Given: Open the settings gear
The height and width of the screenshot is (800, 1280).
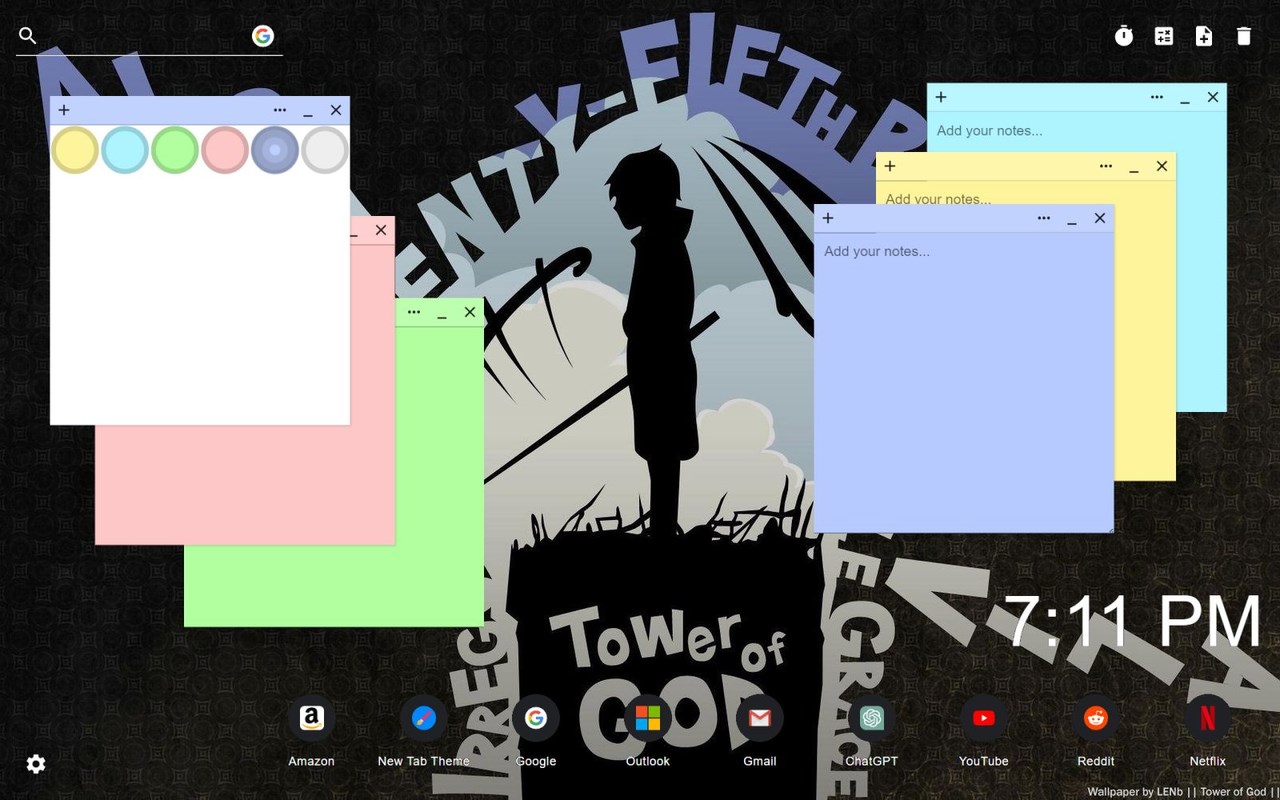Looking at the screenshot, I should pyautogui.click(x=36, y=764).
